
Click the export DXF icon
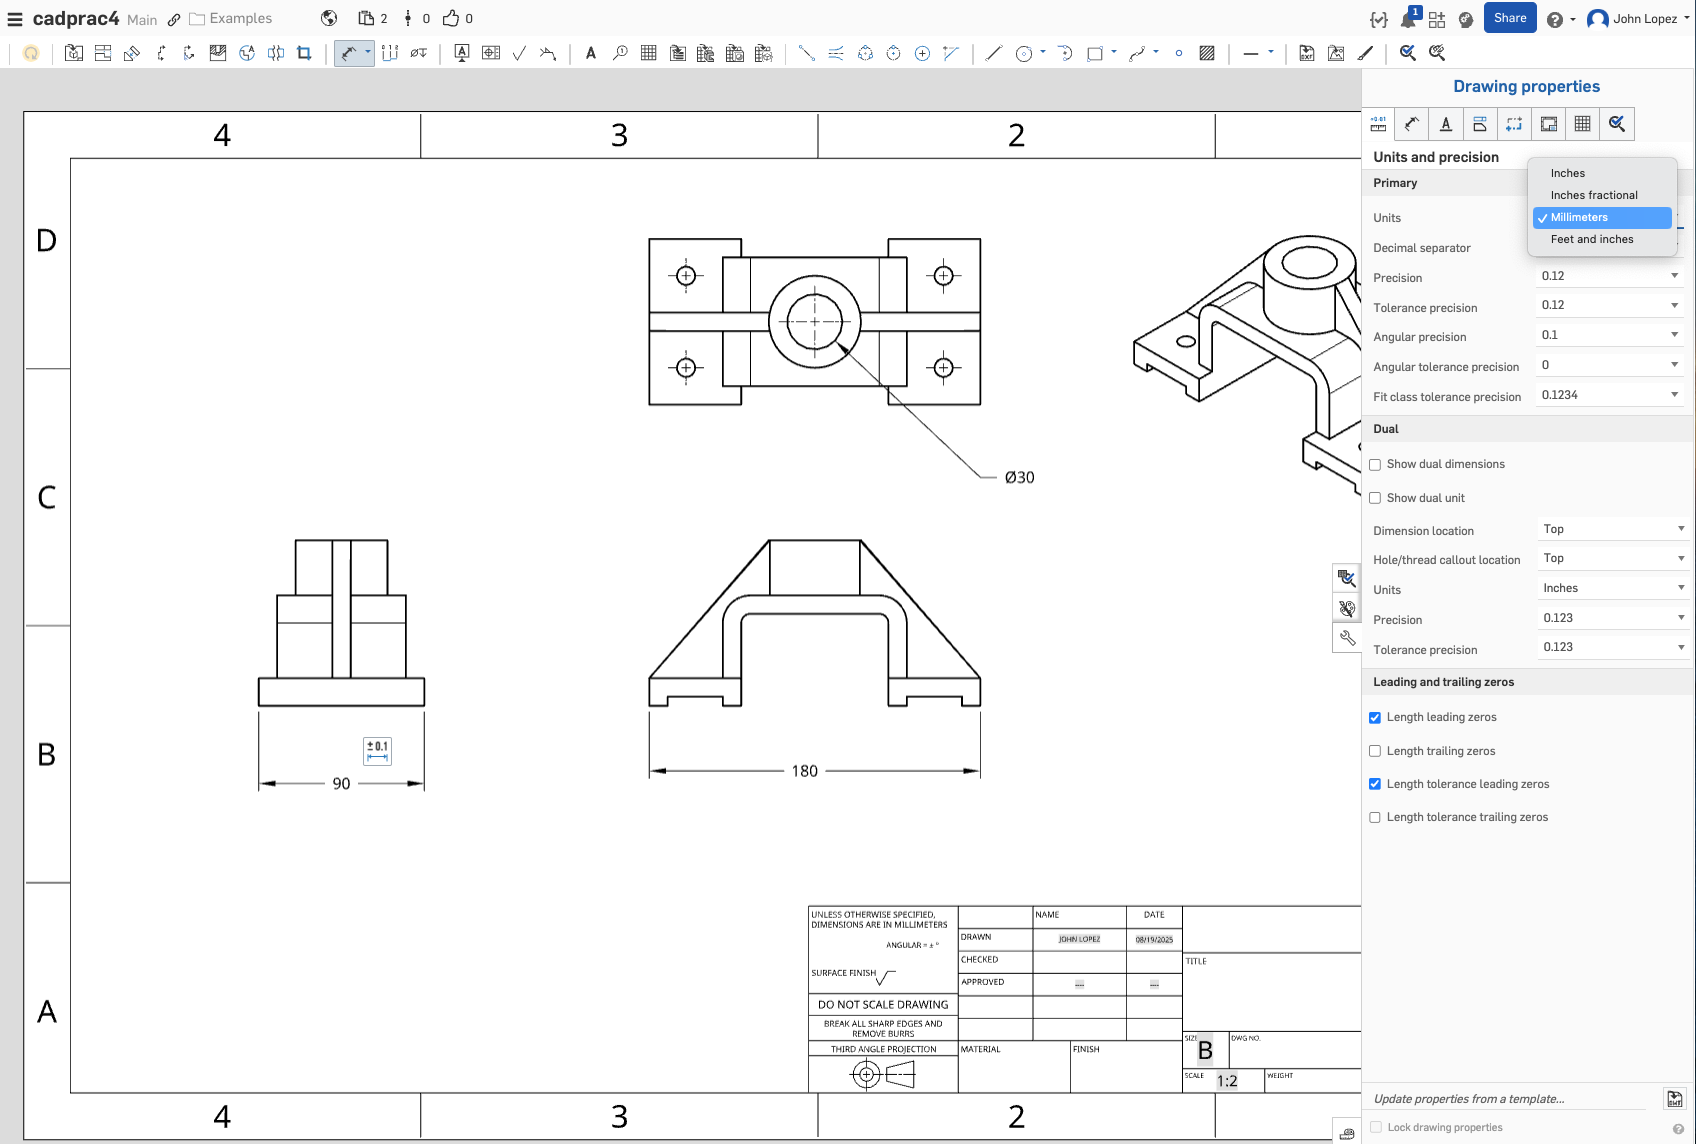[x=1307, y=53]
